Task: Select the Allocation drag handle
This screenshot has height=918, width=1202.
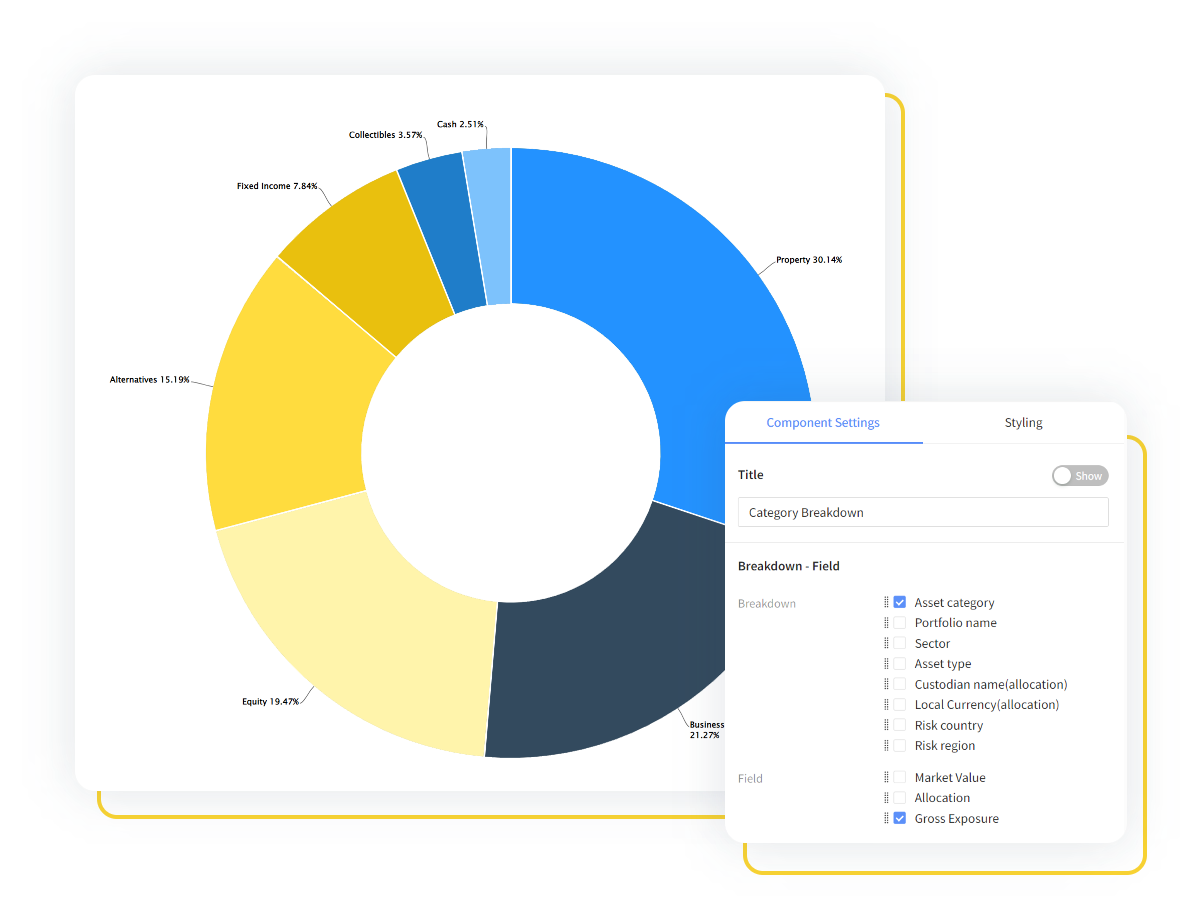Action: coord(888,797)
